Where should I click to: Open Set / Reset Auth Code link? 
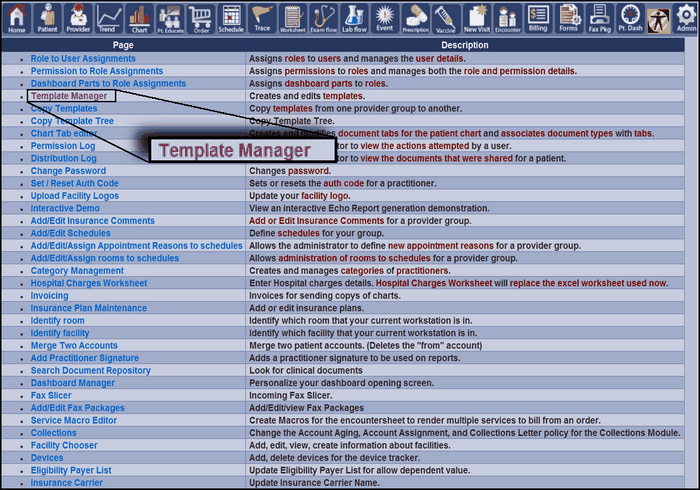75,183
